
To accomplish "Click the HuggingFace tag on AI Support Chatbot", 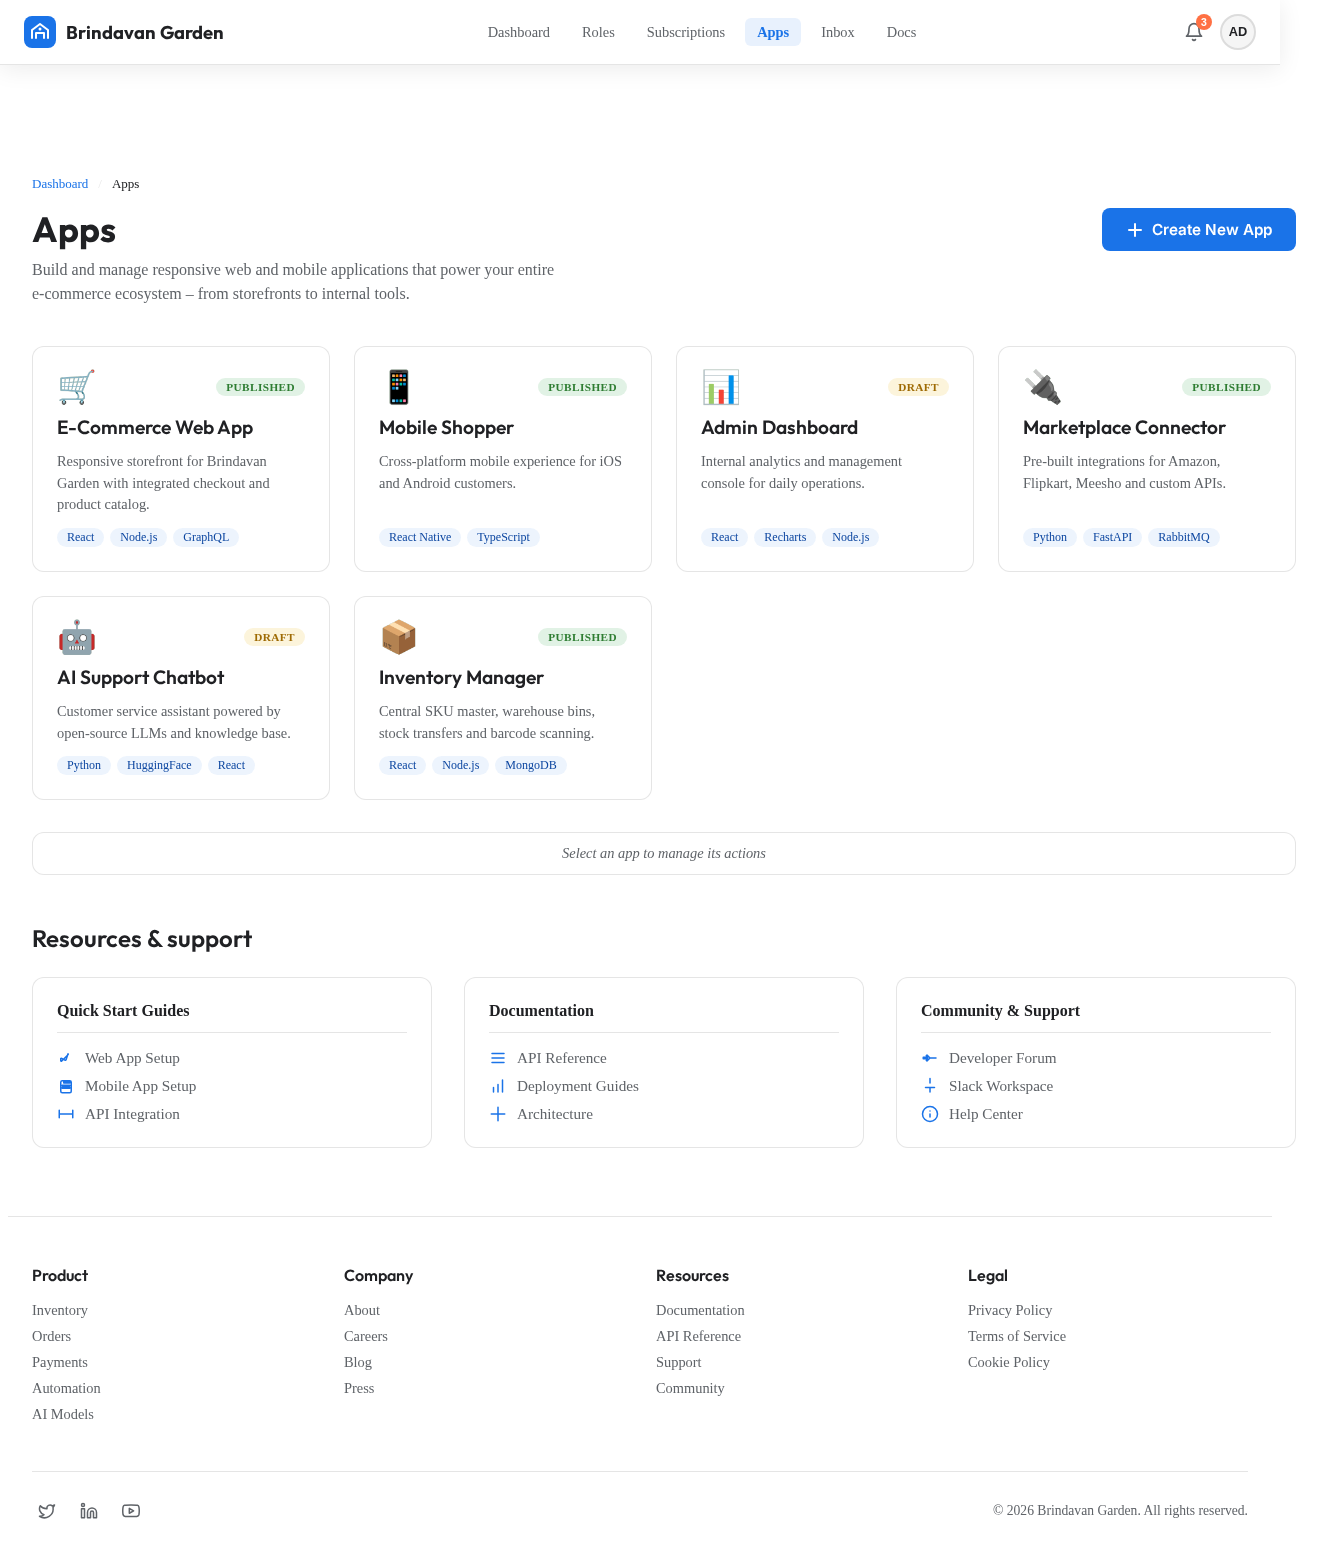I will [x=159, y=765].
